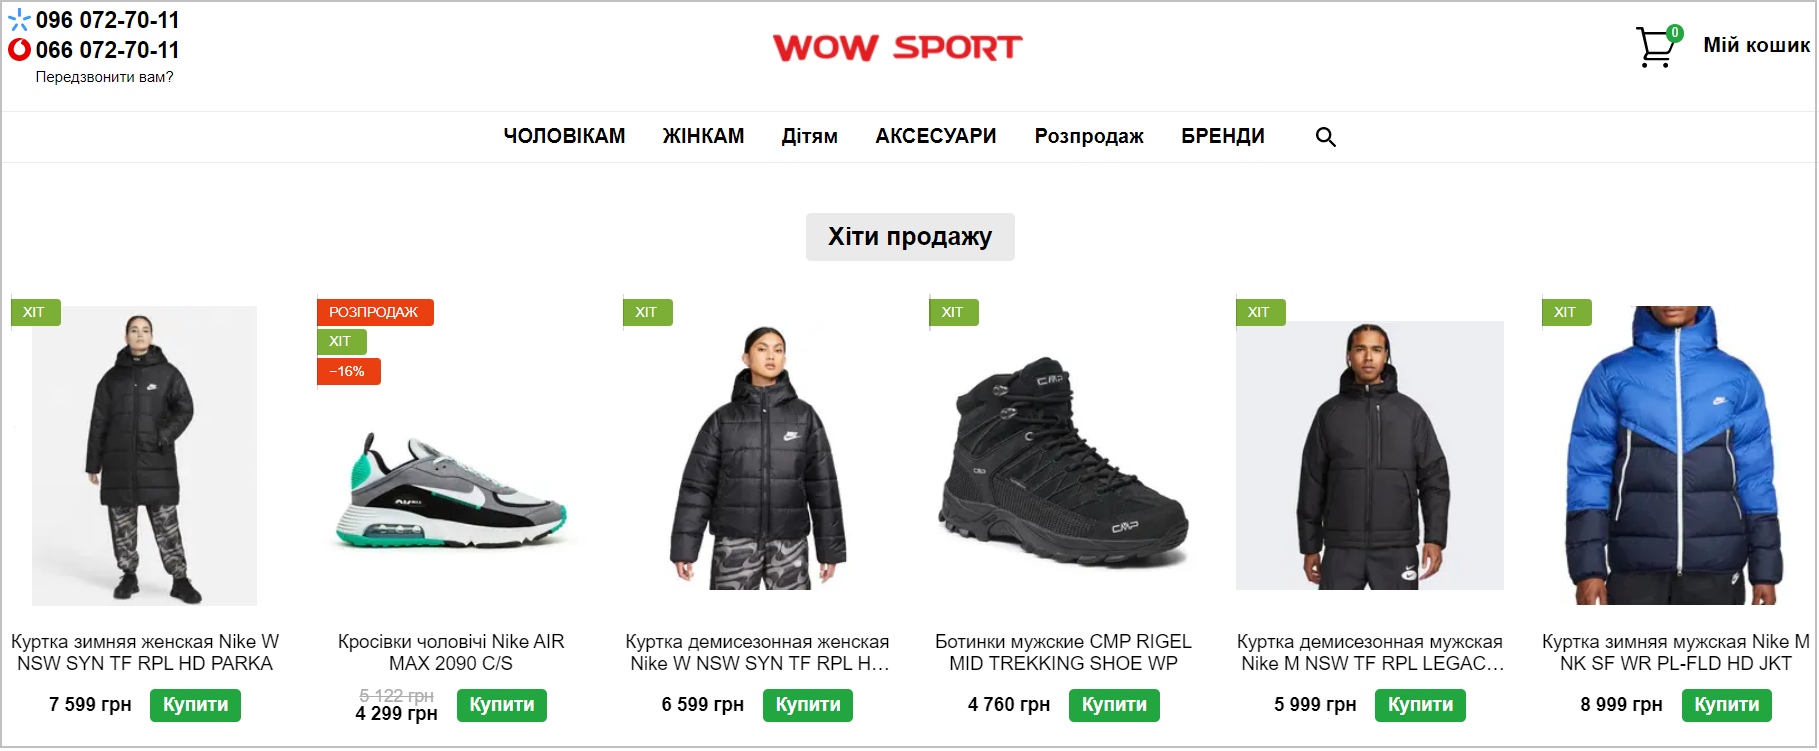Image resolution: width=1819 pixels, height=751 pixels.
Task: Click the −16% discount badge
Action: [x=348, y=371]
